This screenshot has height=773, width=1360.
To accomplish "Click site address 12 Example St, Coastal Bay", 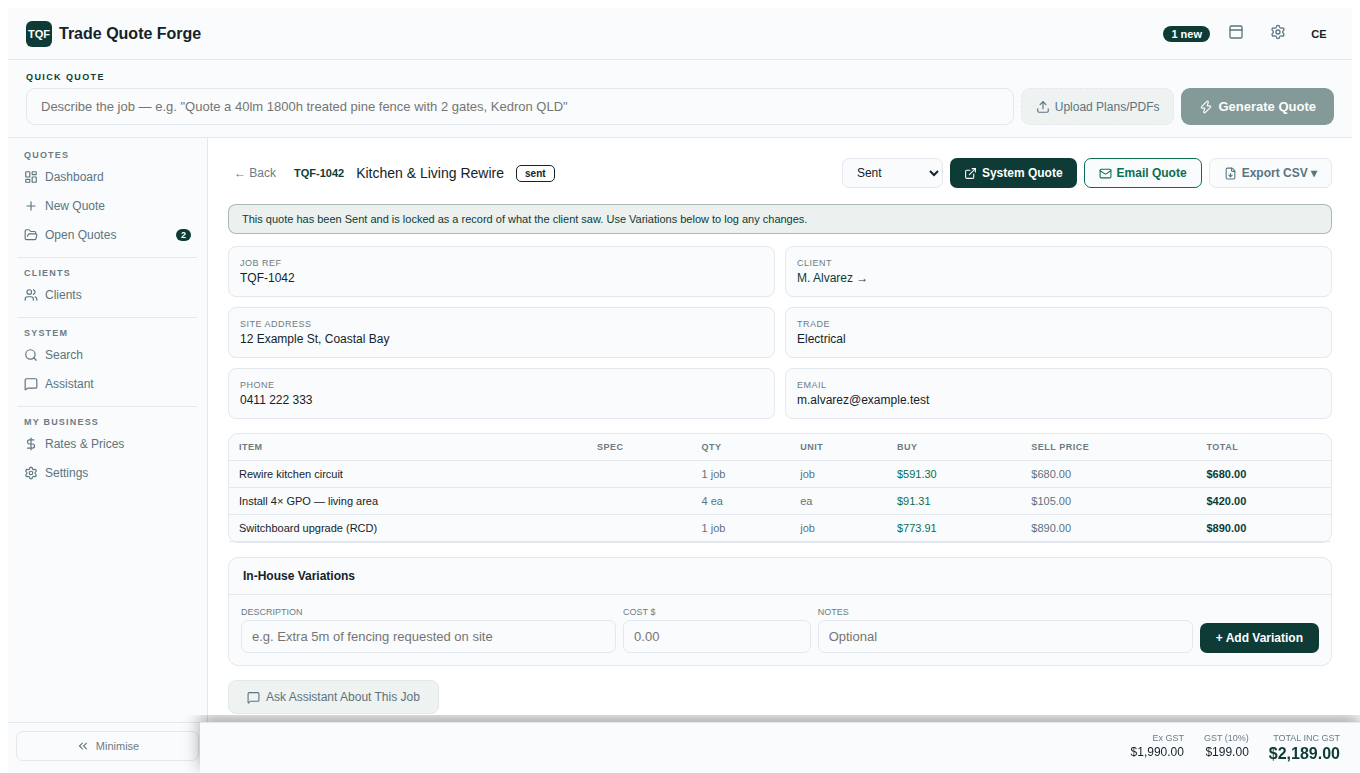I will (315, 339).
